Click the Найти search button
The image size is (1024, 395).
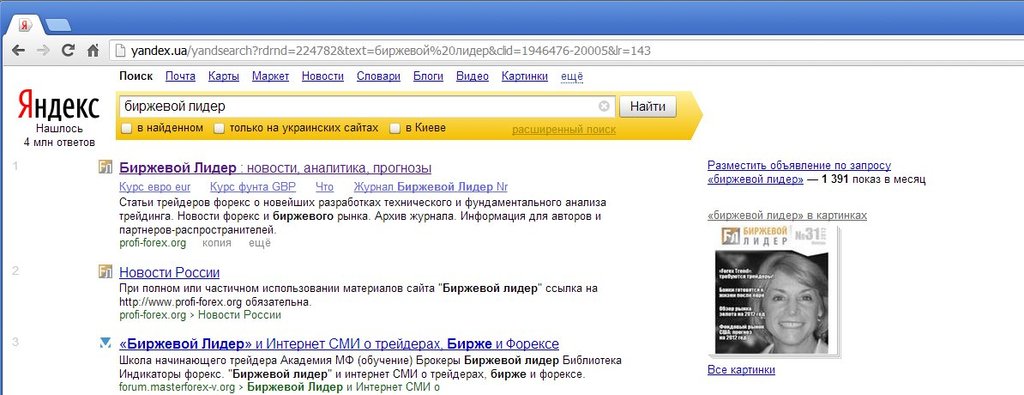coord(648,106)
